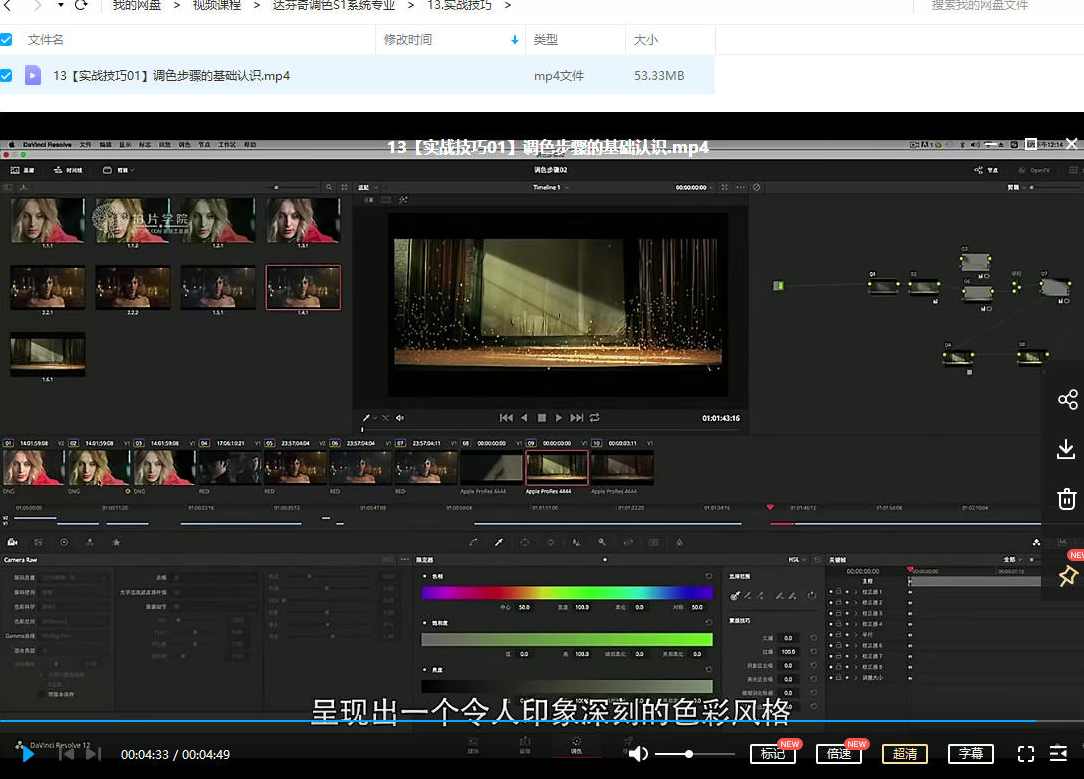This screenshot has width=1084, height=779.
Task: Click the 超清 quality button
Action: [x=906, y=753]
